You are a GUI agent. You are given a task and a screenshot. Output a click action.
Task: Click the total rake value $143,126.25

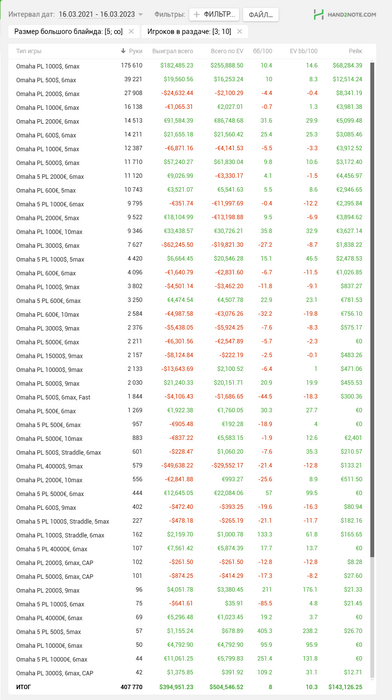pyautogui.click(x=345, y=687)
